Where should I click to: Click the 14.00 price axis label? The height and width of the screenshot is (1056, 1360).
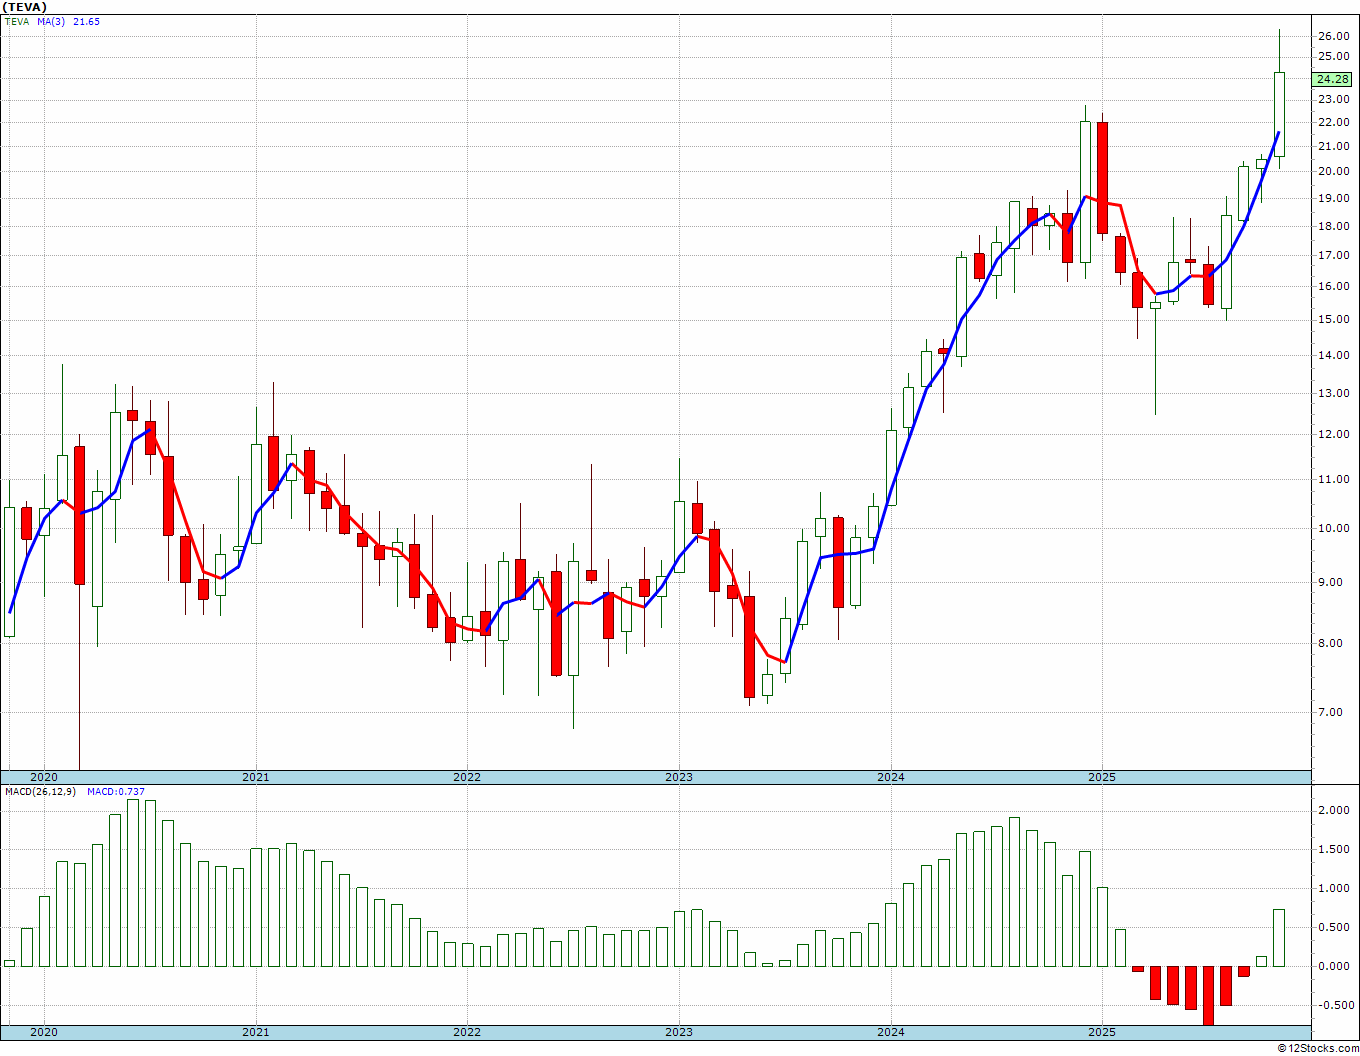[x=1334, y=355]
